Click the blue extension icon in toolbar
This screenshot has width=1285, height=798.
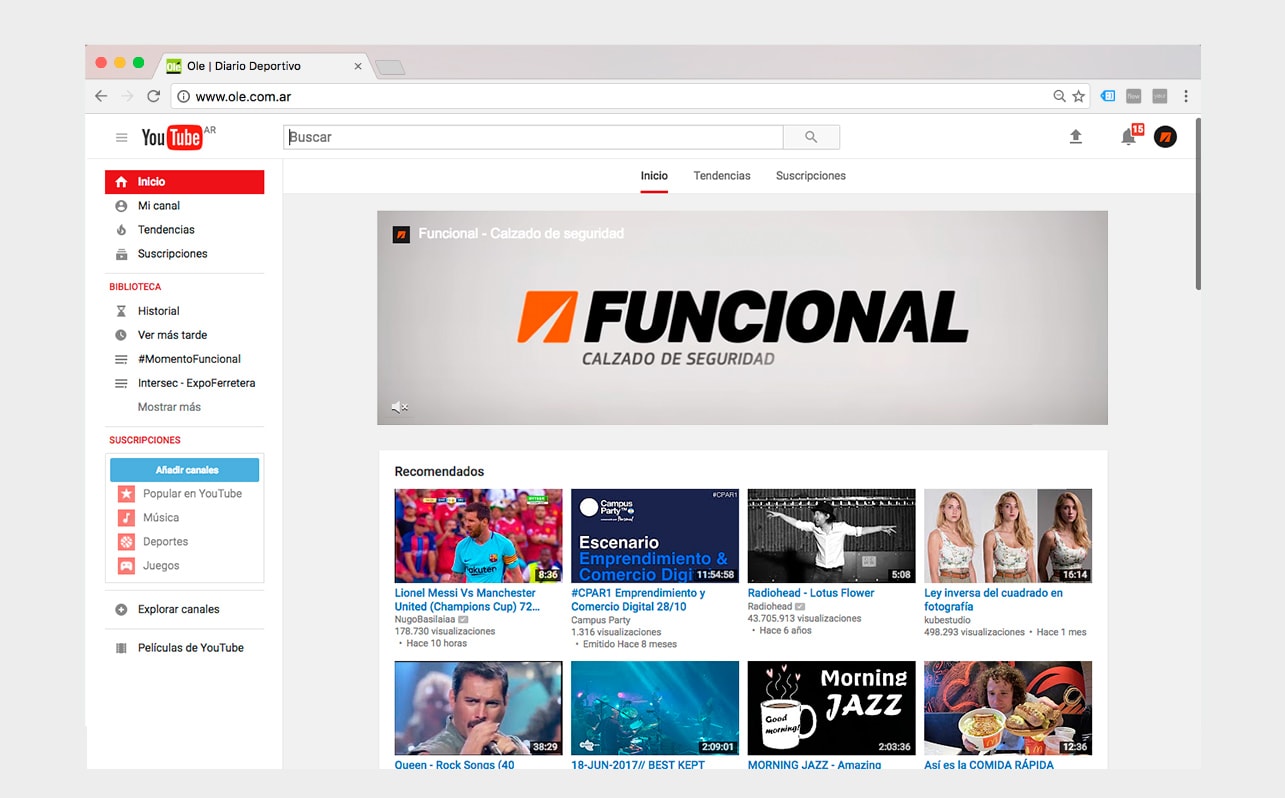pos(1108,96)
